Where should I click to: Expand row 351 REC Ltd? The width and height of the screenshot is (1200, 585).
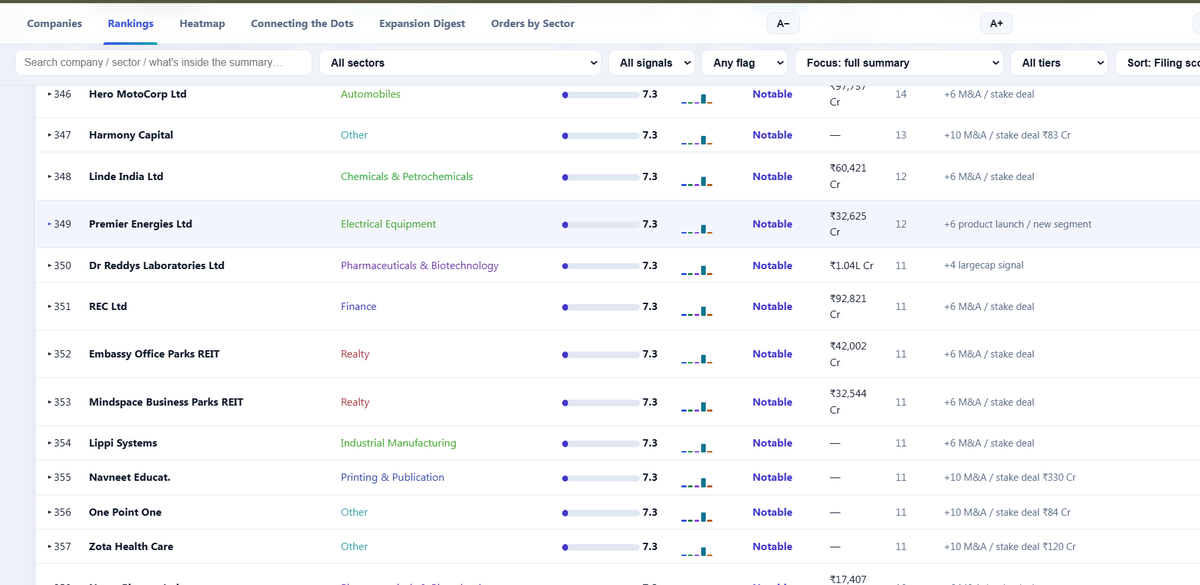(50, 306)
